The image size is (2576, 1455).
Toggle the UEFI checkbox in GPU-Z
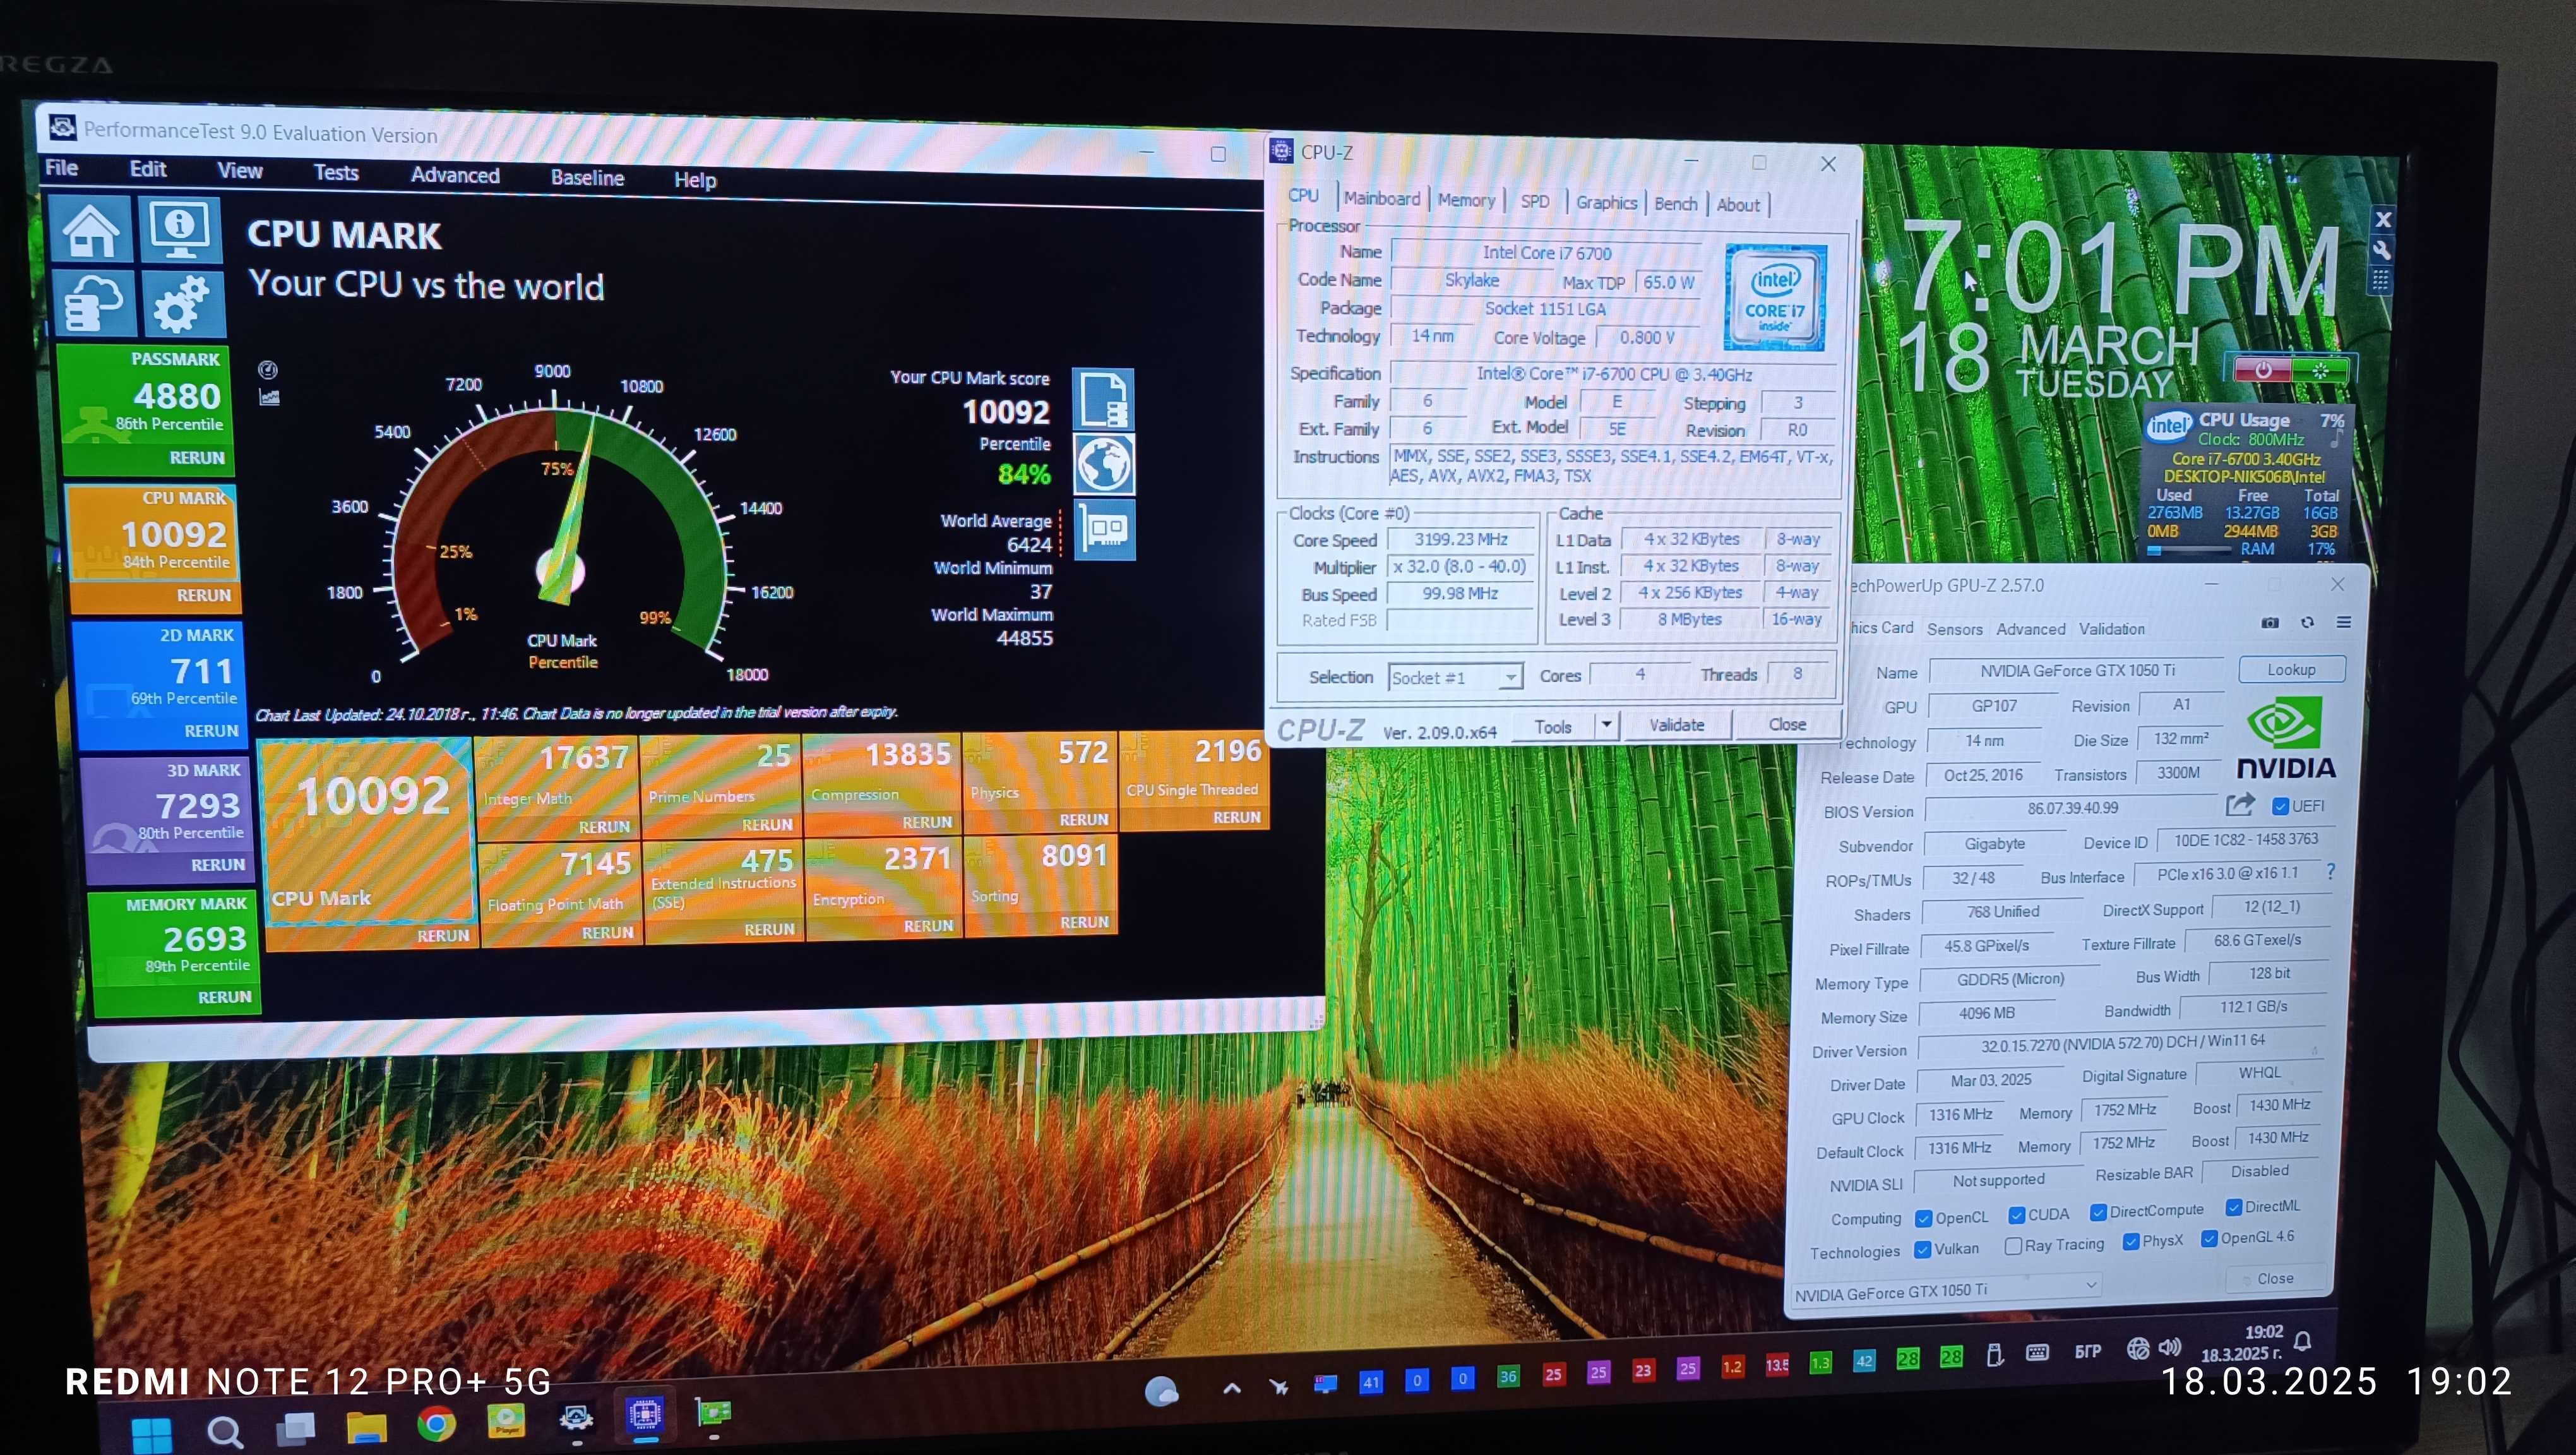2280,806
